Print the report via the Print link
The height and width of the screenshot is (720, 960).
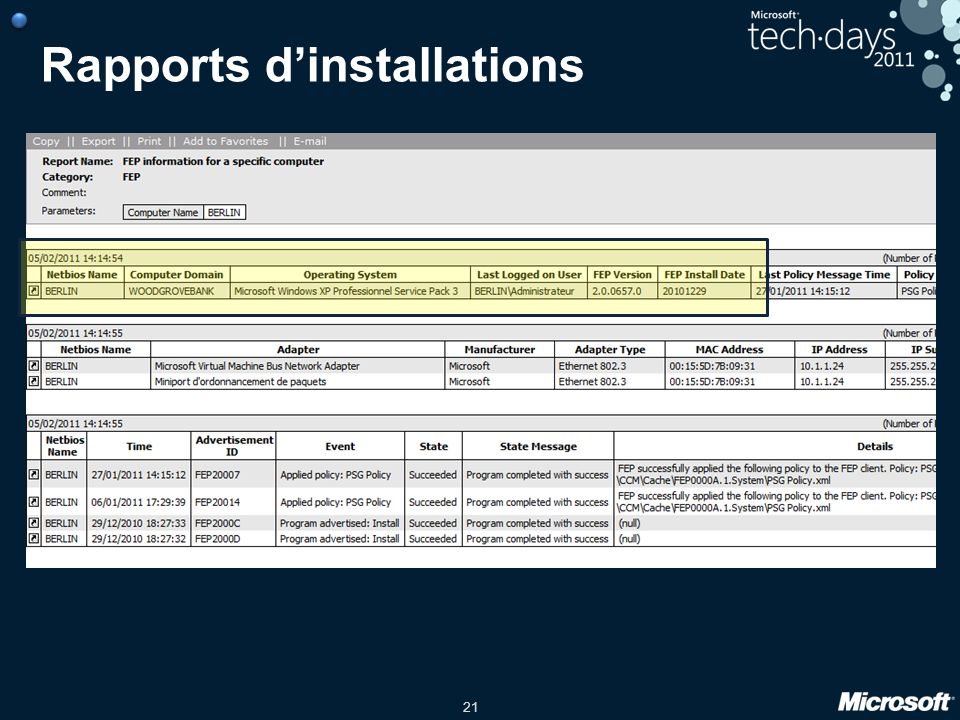pyautogui.click(x=149, y=141)
